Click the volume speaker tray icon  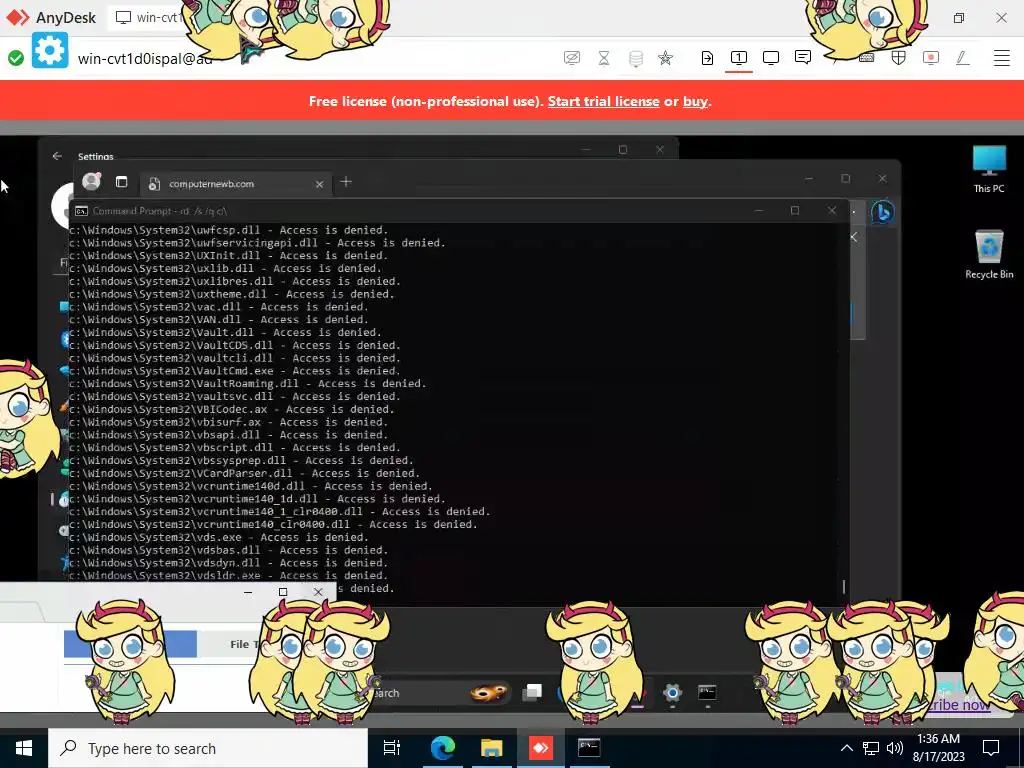point(895,748)
